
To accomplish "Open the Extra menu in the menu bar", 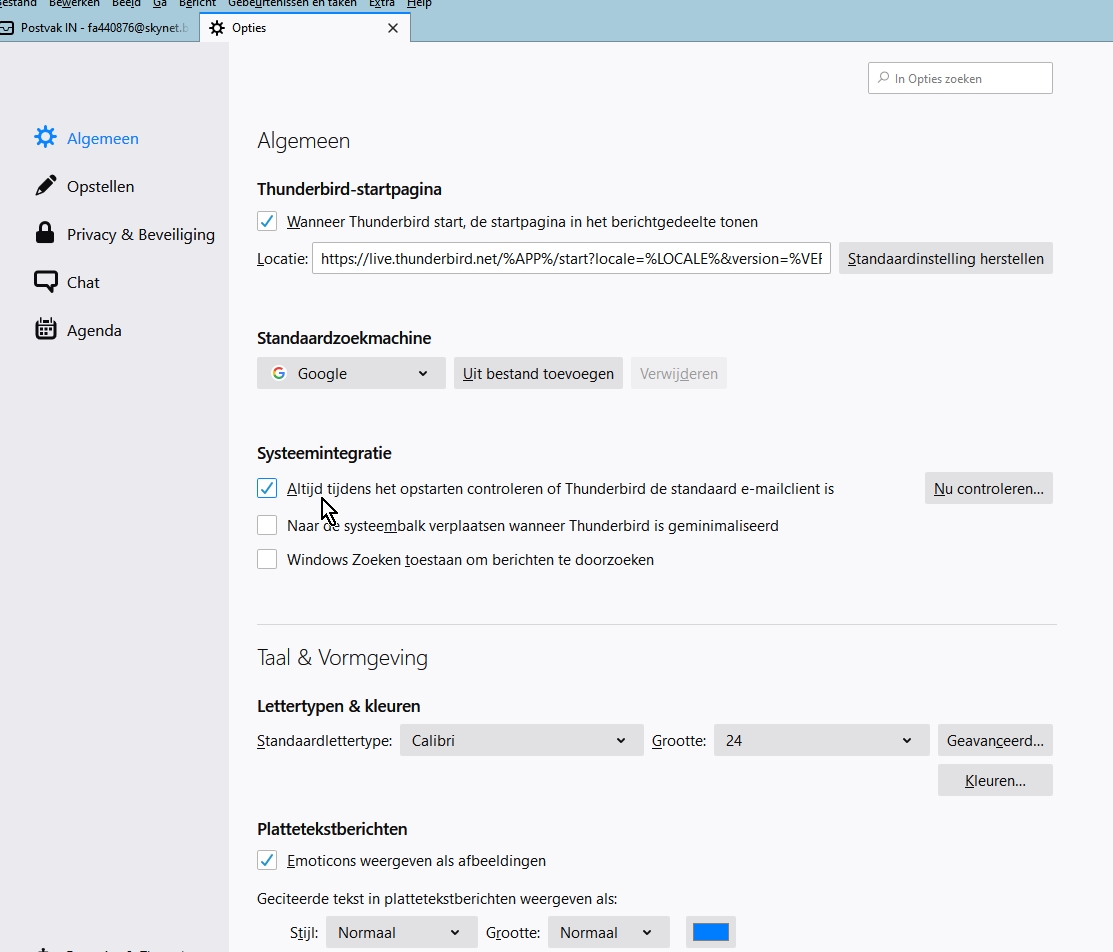I will [381, 4].
